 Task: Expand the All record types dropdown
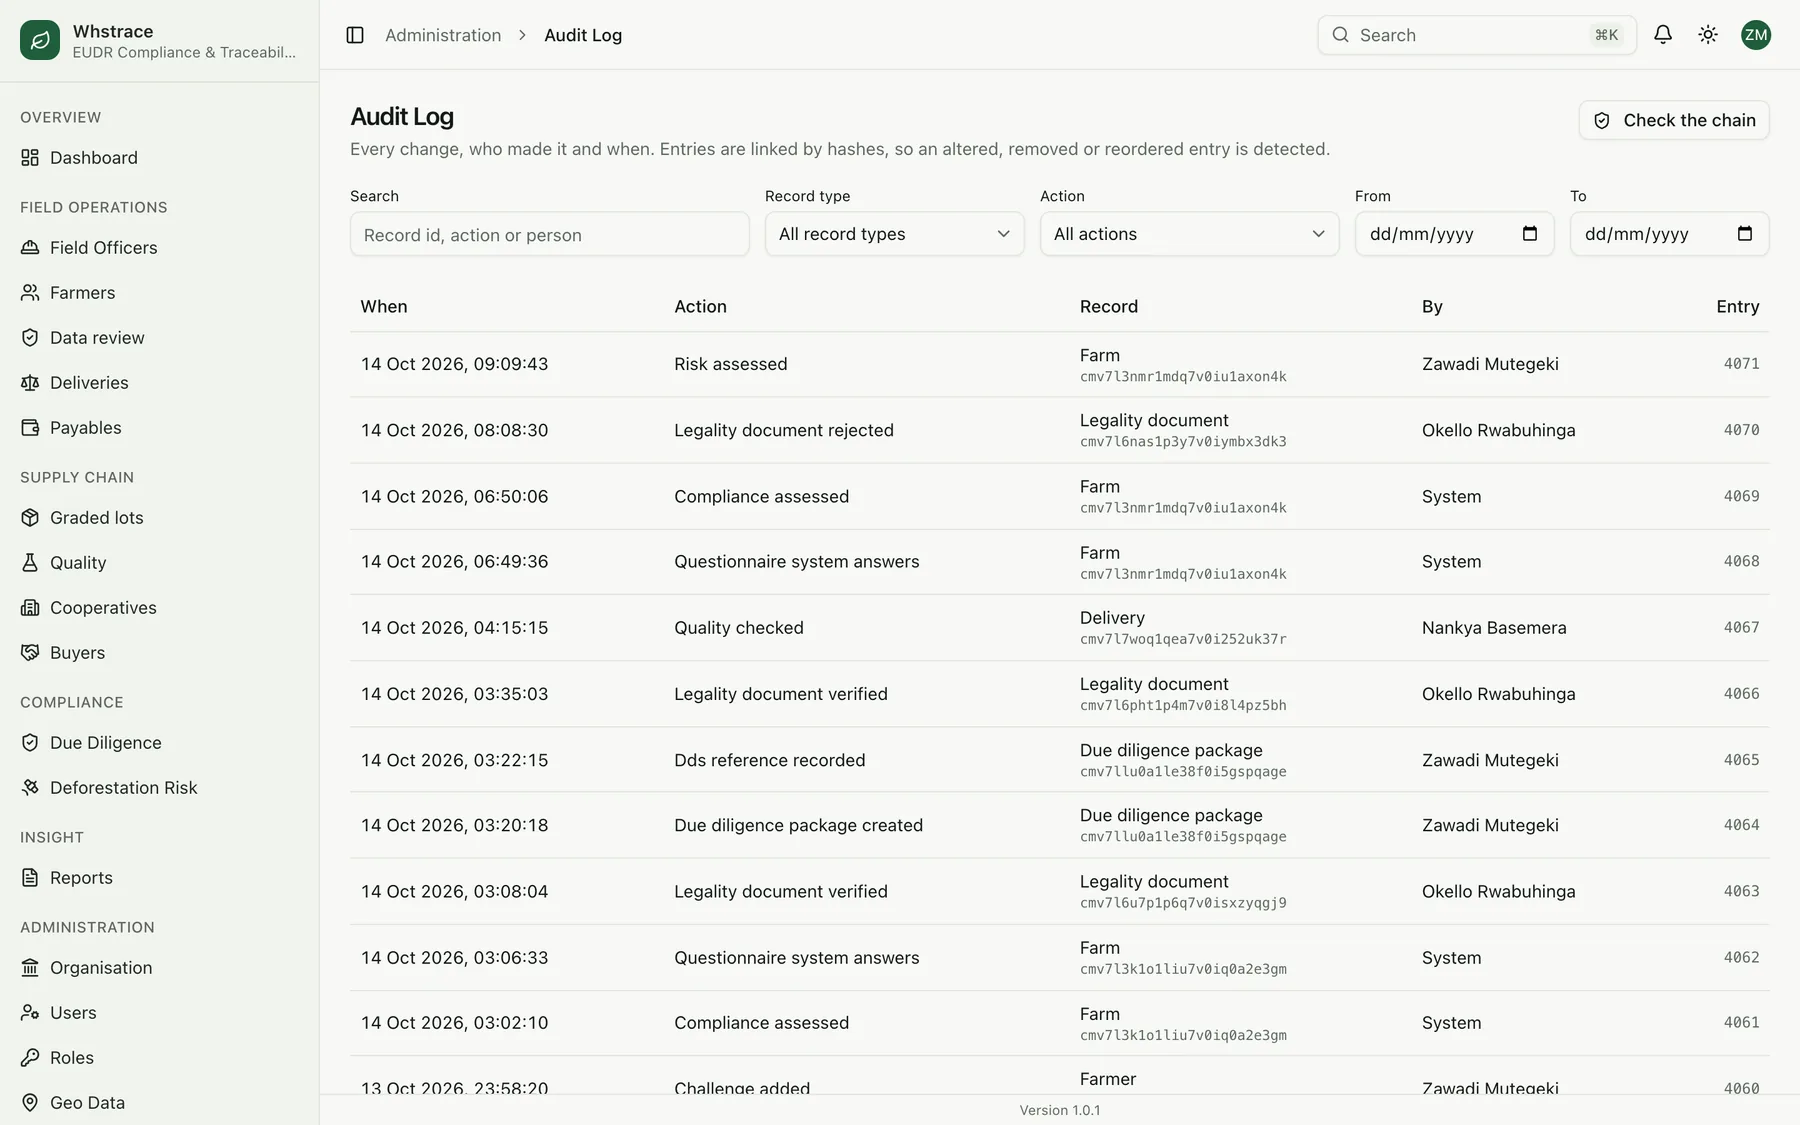point(894,233)
